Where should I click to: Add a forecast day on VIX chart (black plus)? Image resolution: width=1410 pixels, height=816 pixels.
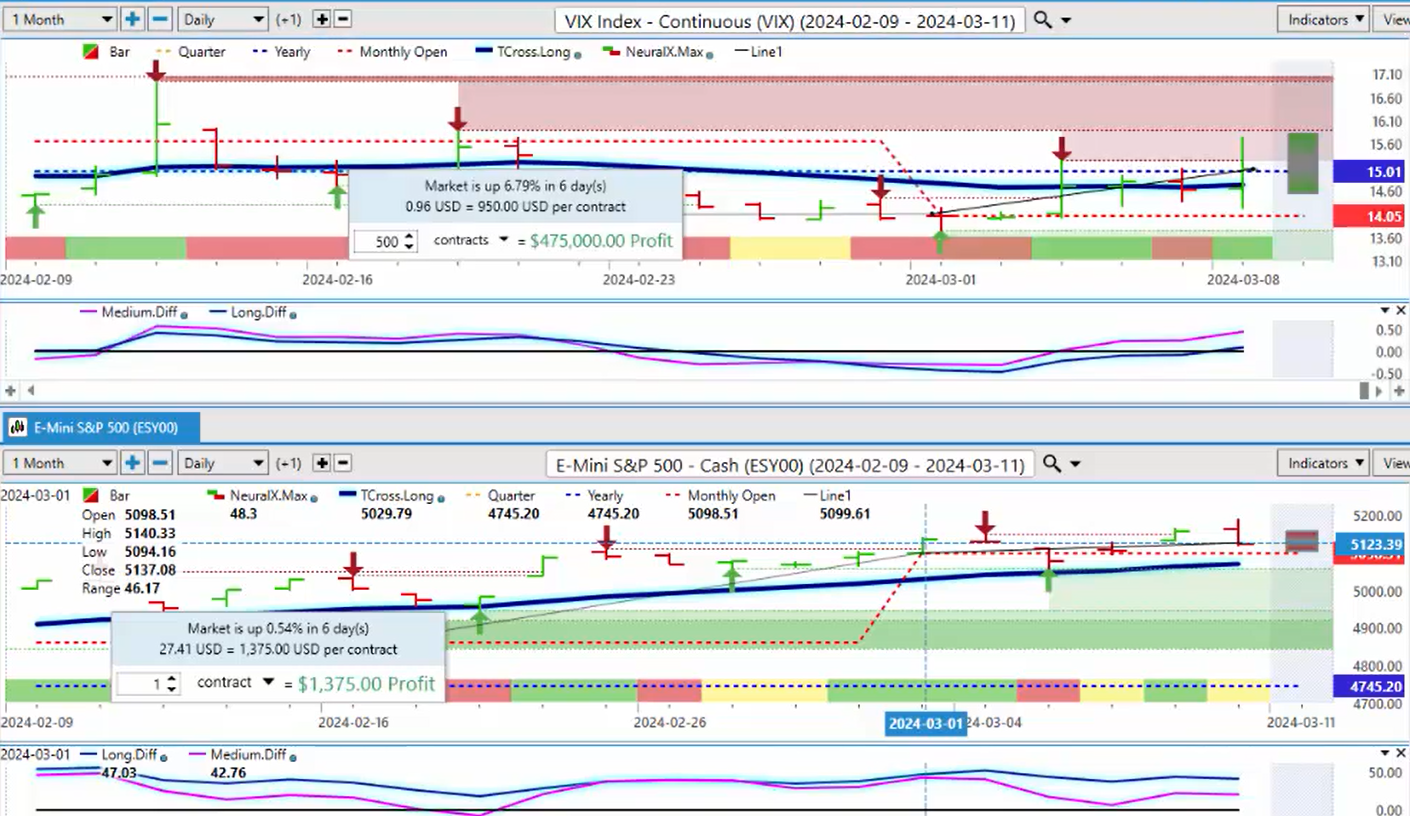coord(321,19)
